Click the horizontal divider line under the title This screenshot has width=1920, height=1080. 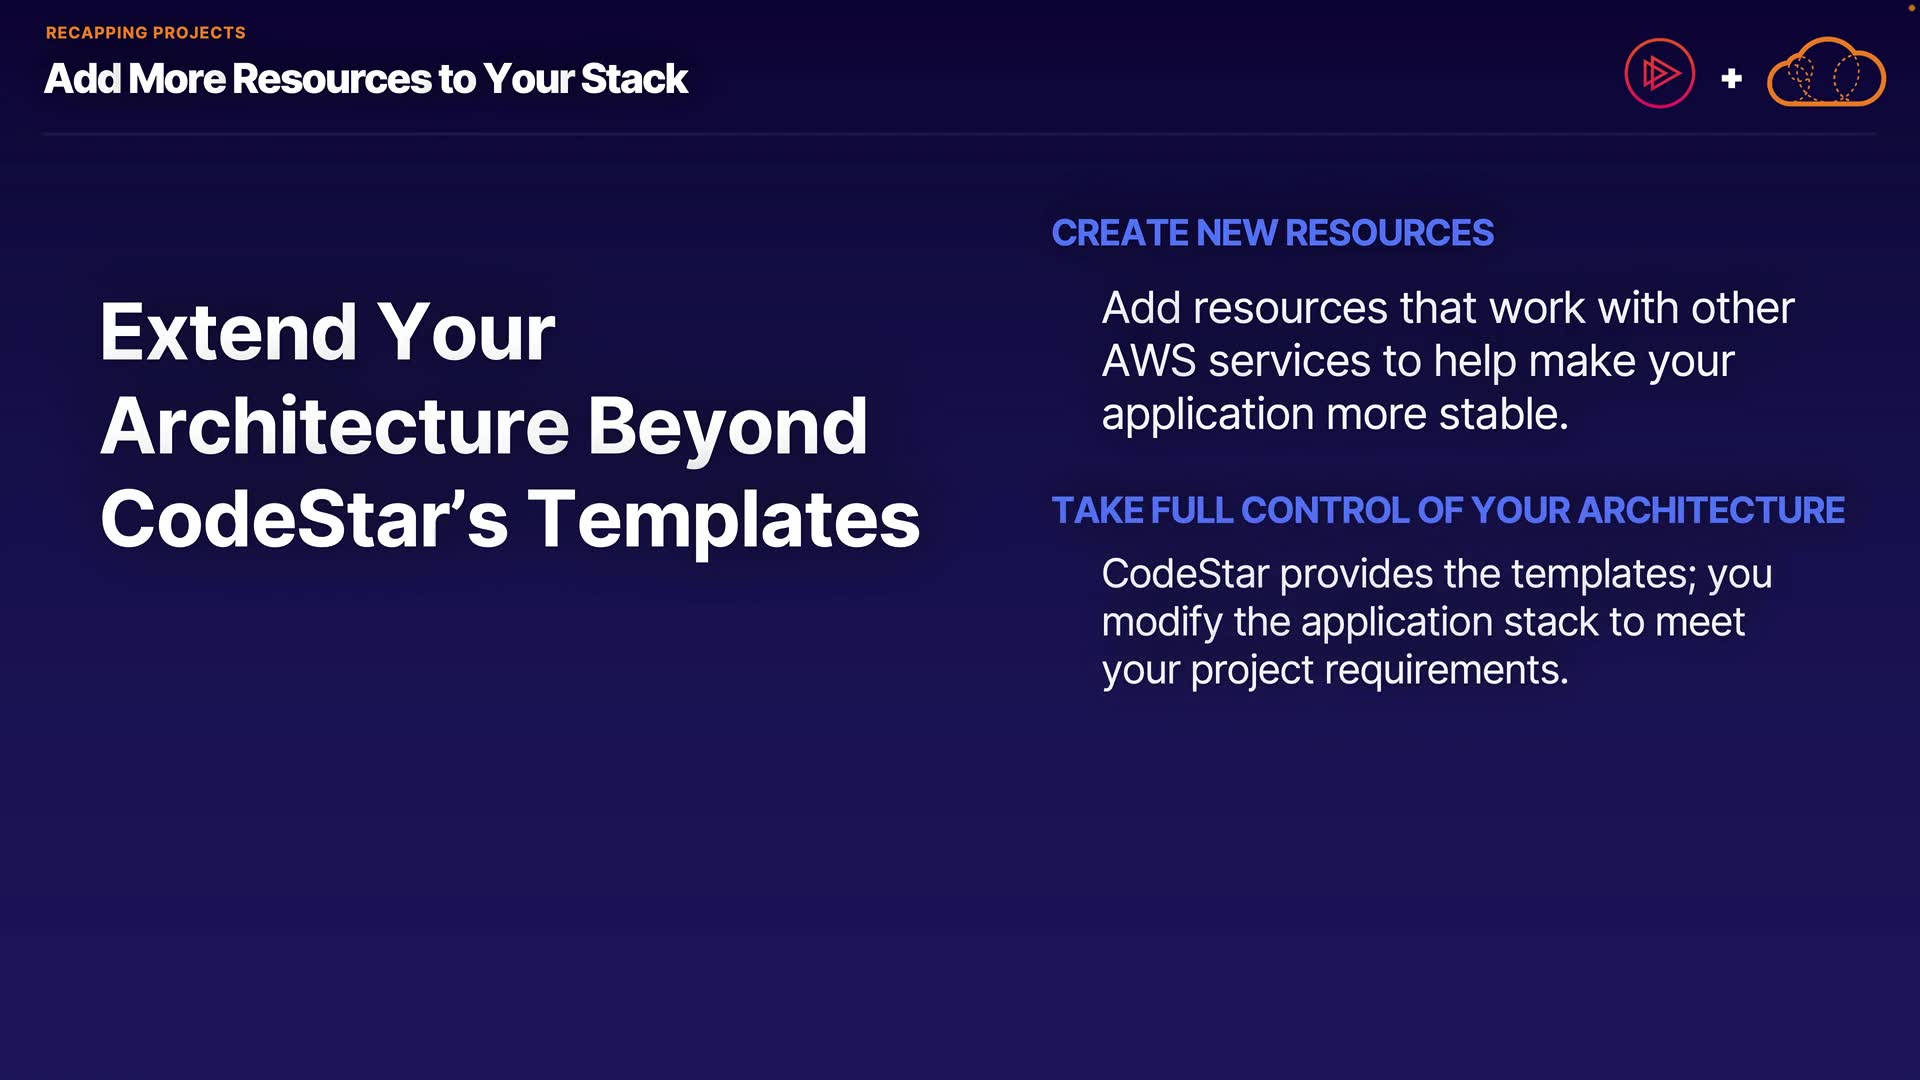[960, 133]
